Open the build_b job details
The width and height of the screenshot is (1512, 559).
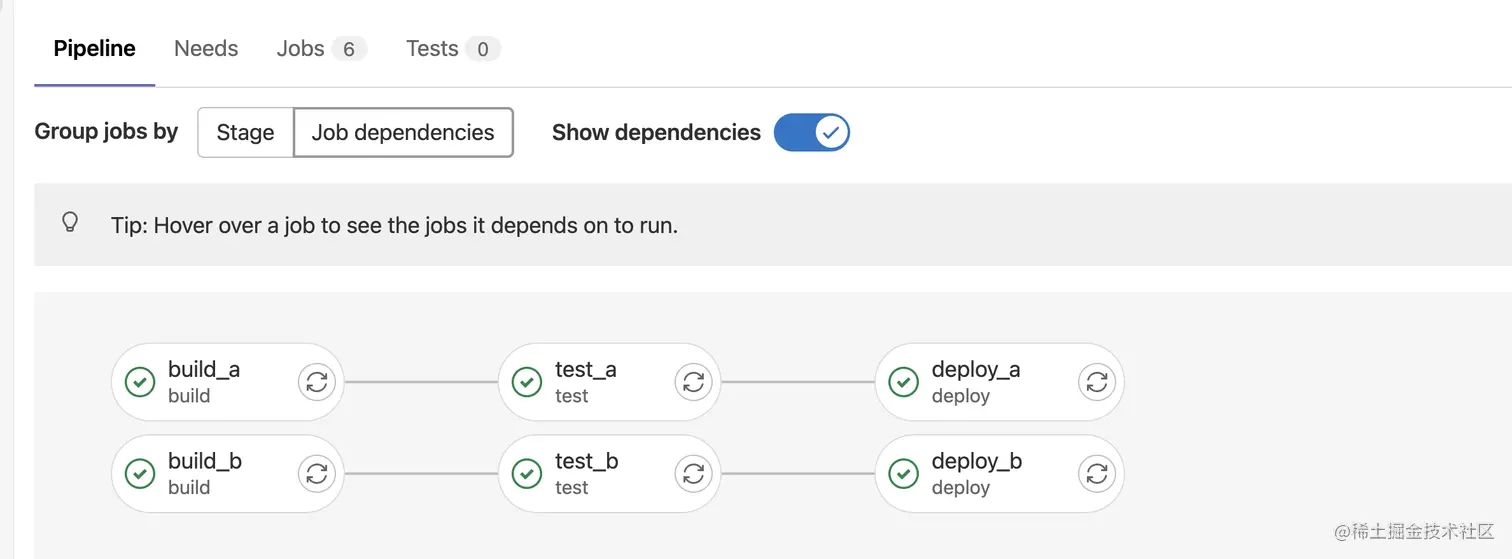pos(206,473)
